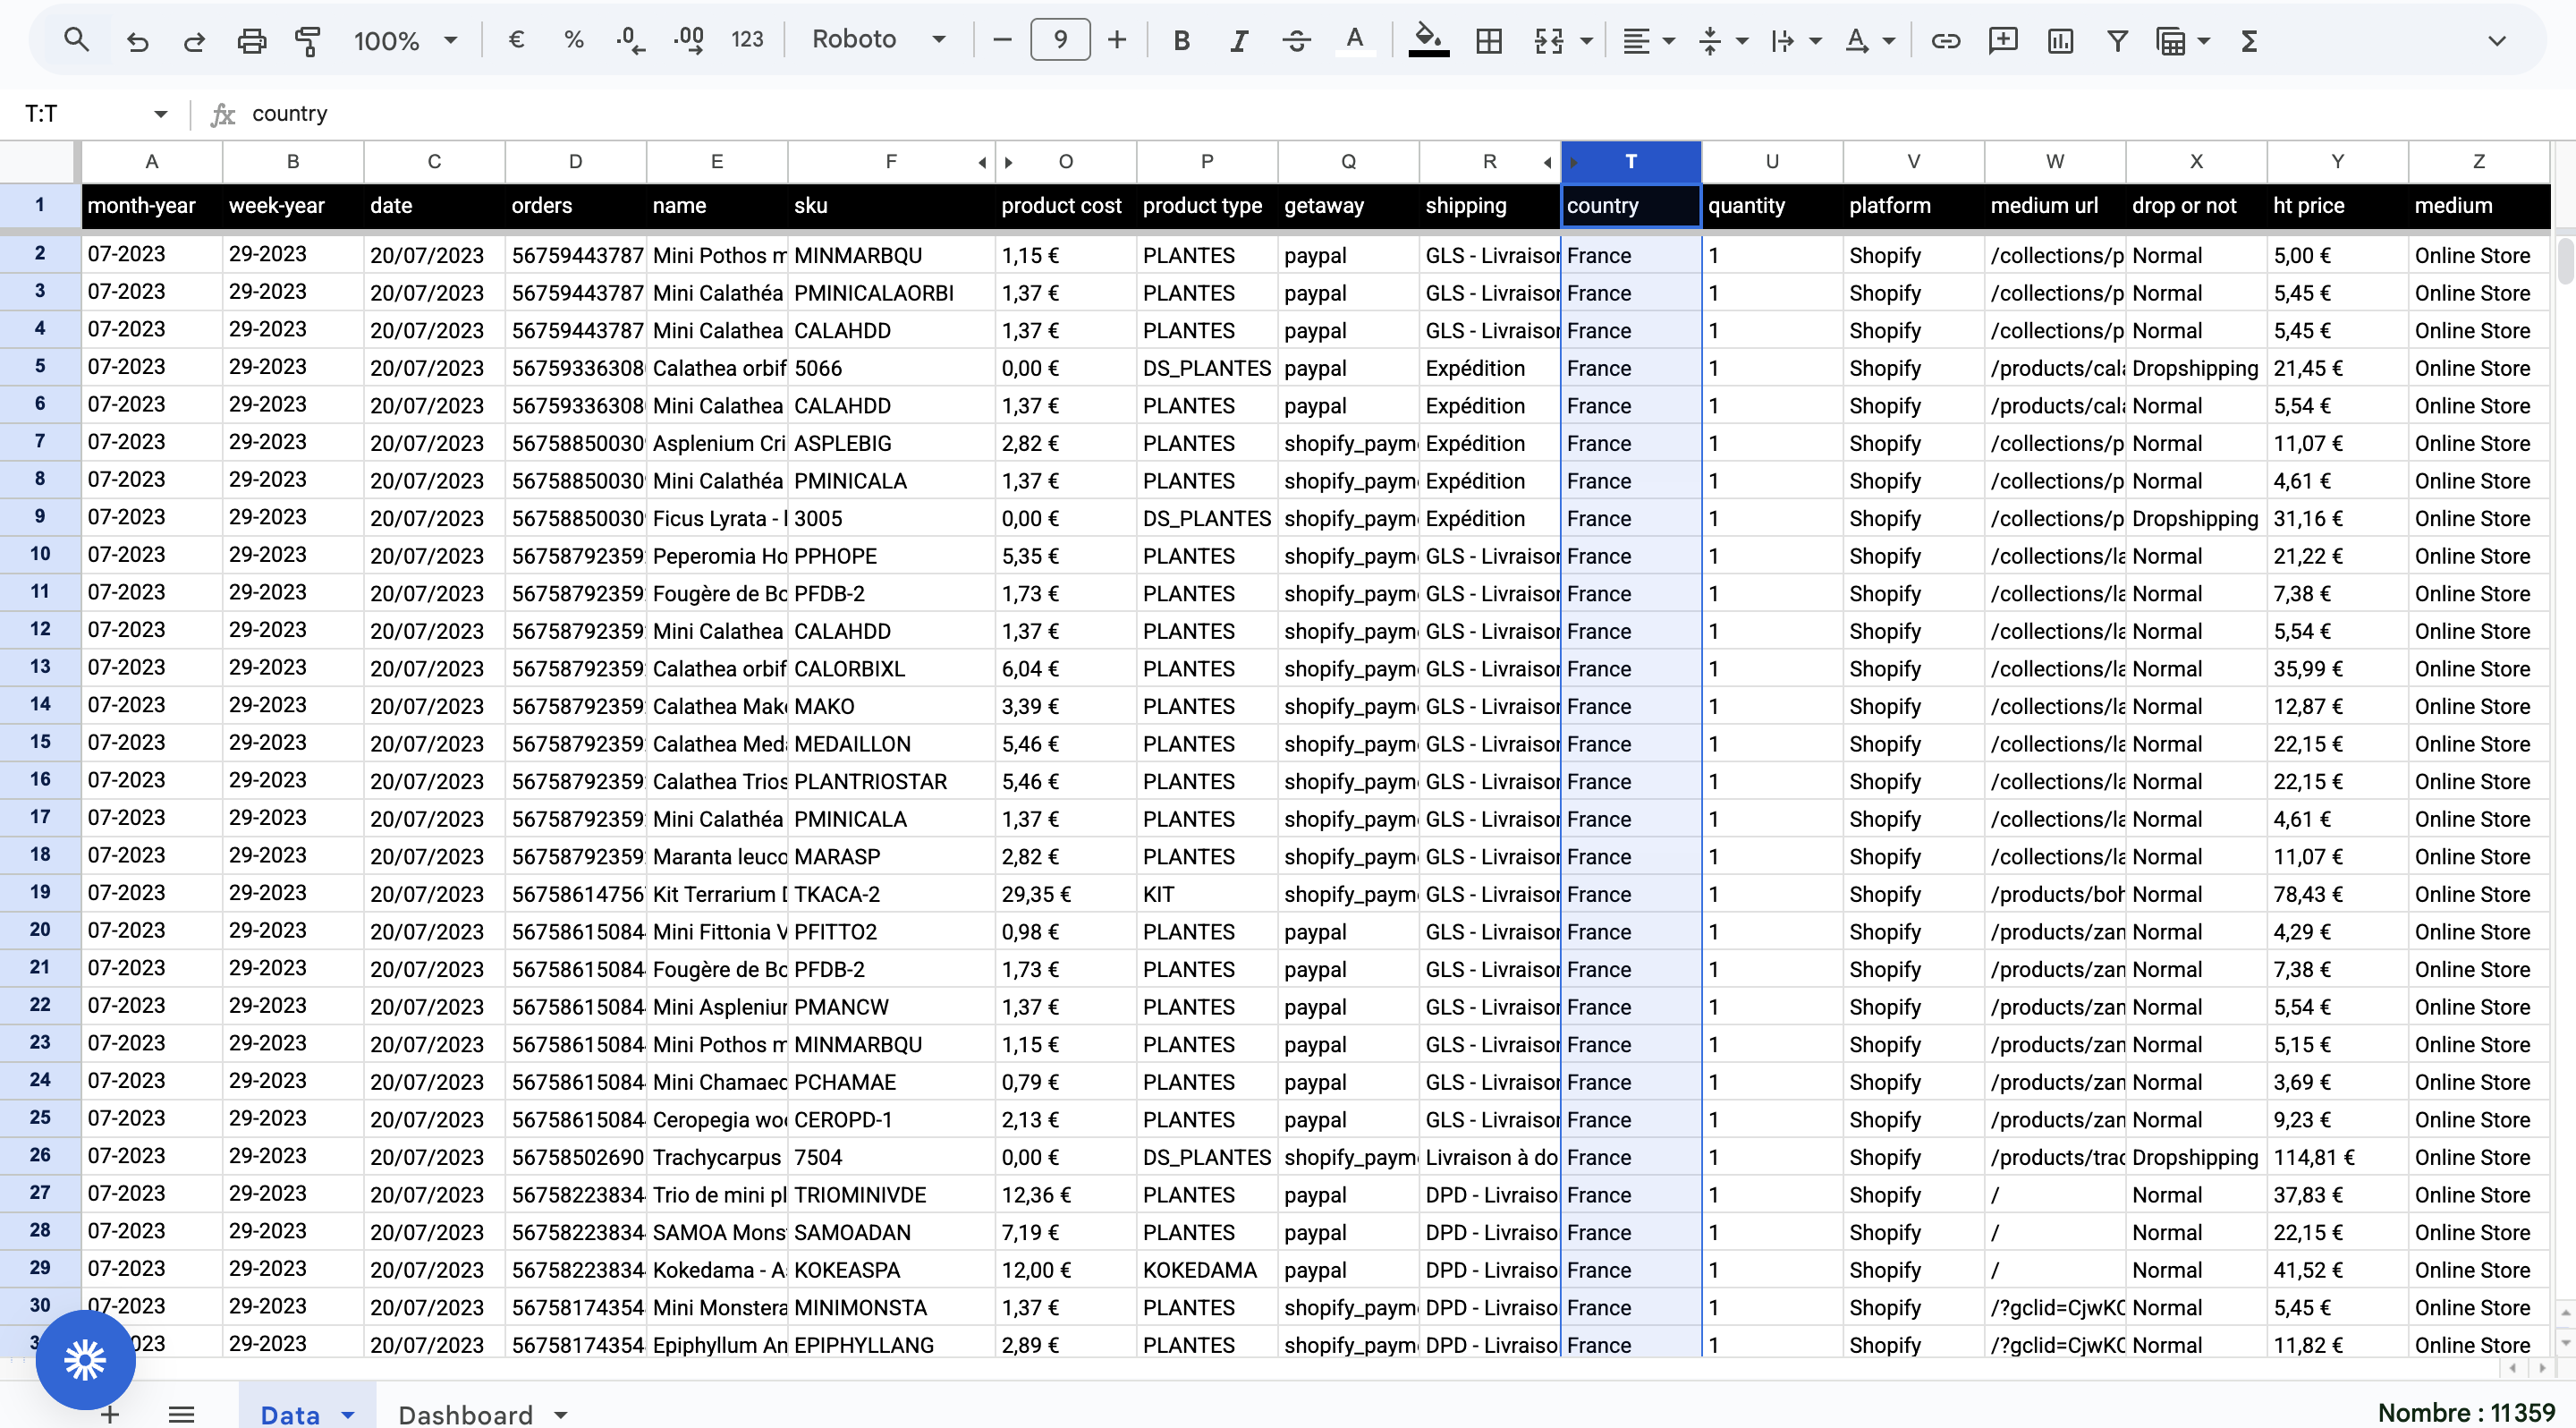The width and height of the screenshot is (2576, 1428).
Task: Select column A header
Action: (x=152, y=162)
